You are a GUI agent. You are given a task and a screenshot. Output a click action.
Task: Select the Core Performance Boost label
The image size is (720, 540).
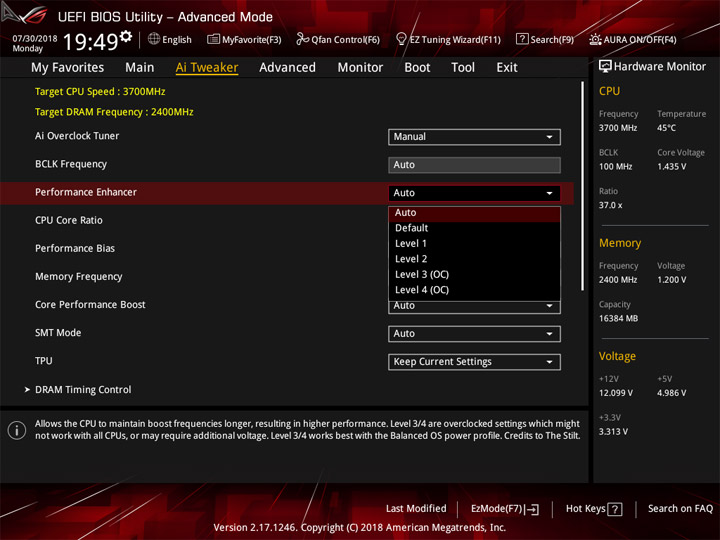90,305
